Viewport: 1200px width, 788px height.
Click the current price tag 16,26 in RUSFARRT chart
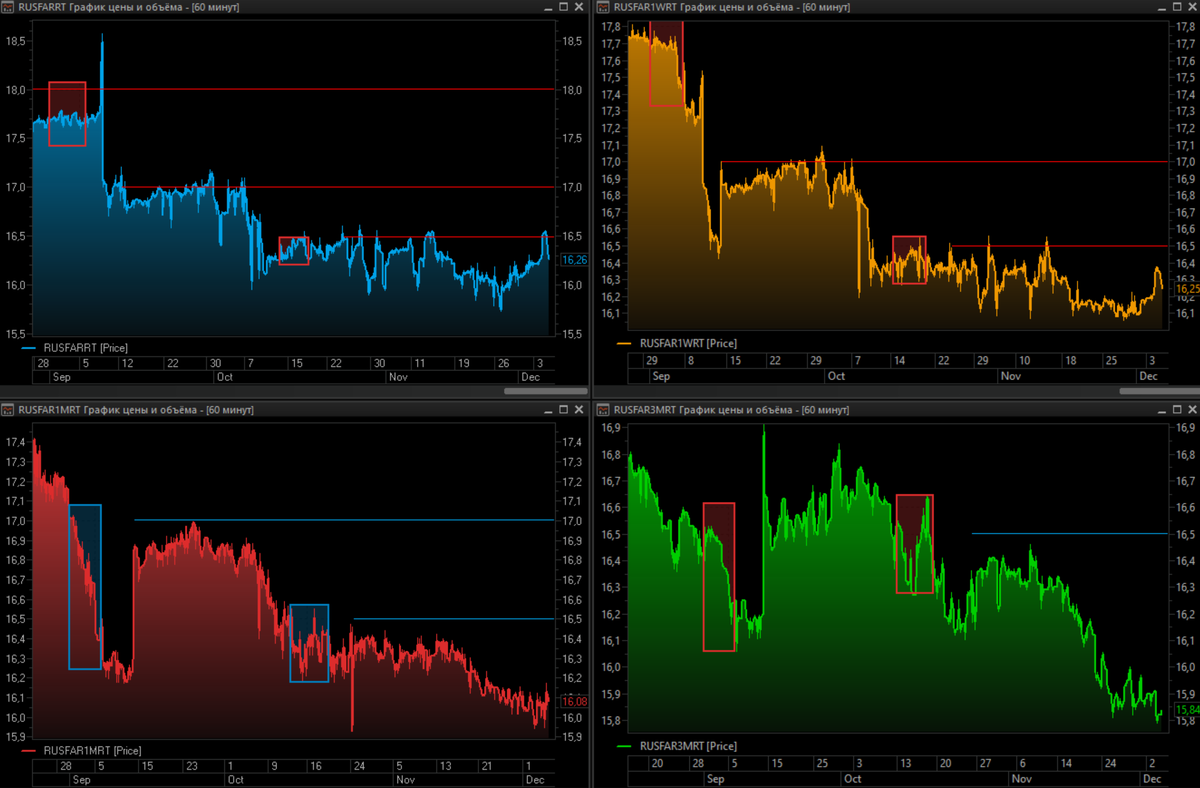coord(574,260)
